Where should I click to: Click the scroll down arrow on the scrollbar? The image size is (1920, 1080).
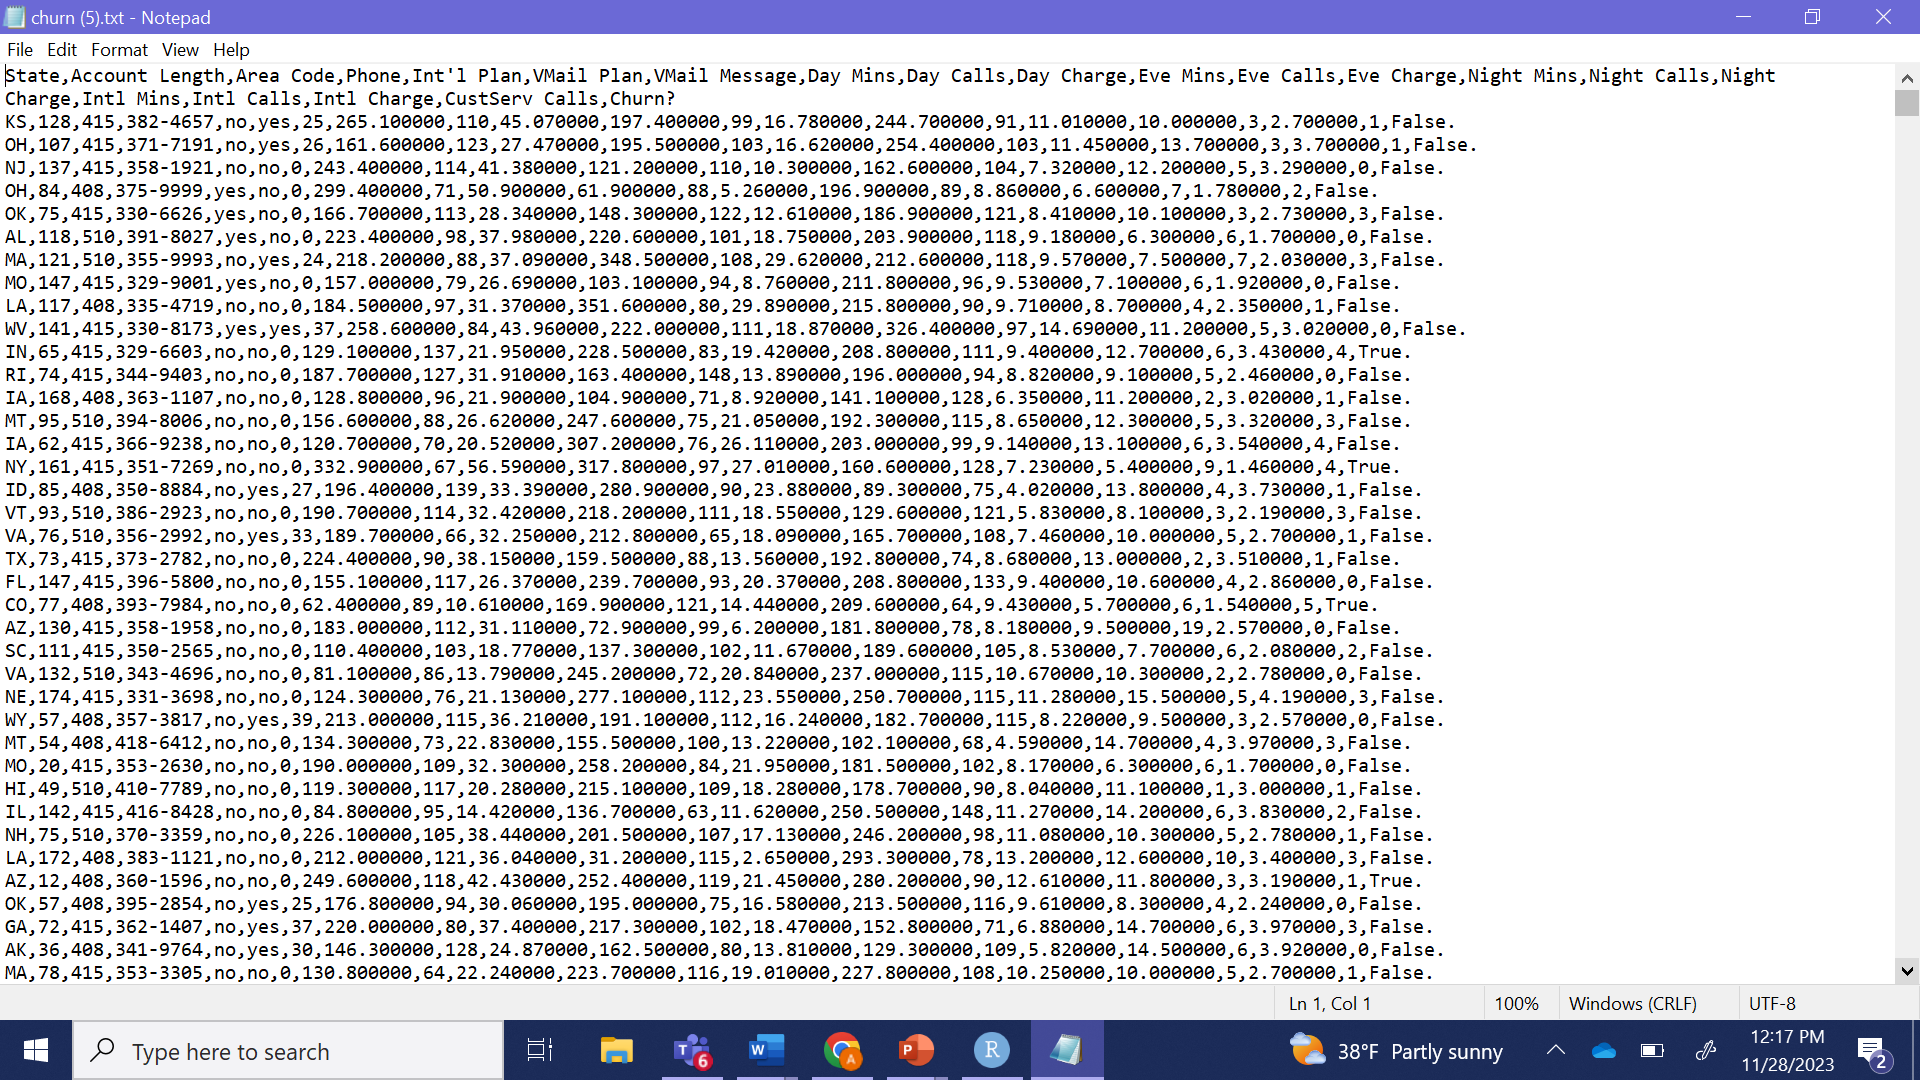[1907, 970]
